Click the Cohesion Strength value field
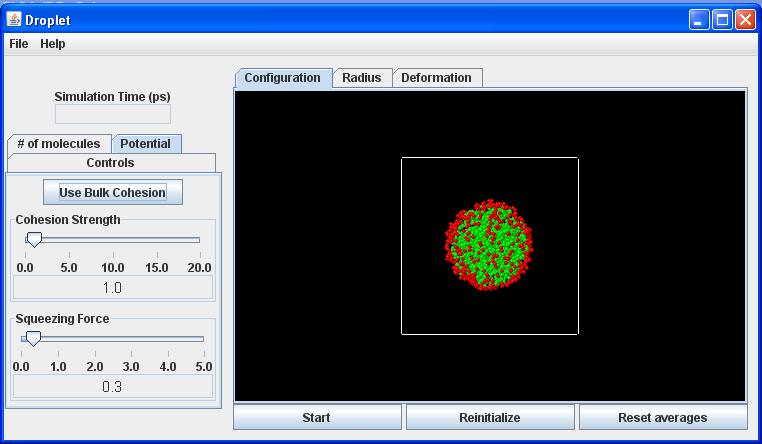The image size is (762, 444). click(112, 288)
